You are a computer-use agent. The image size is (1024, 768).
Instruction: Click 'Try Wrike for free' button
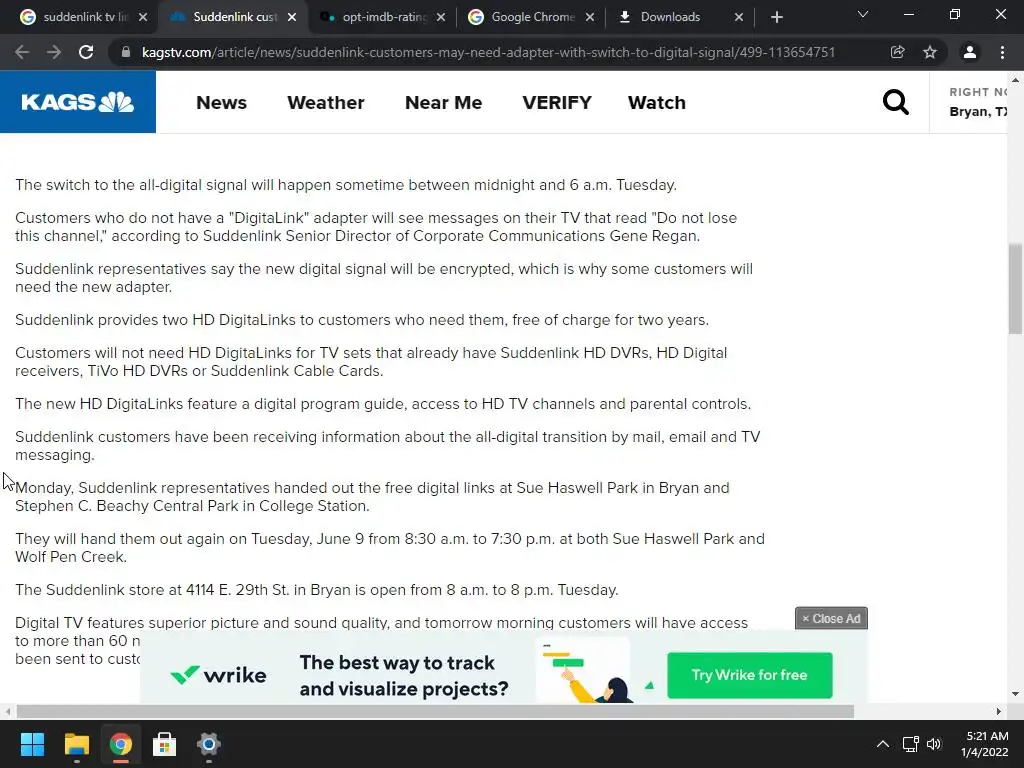(x=750, y=675)
